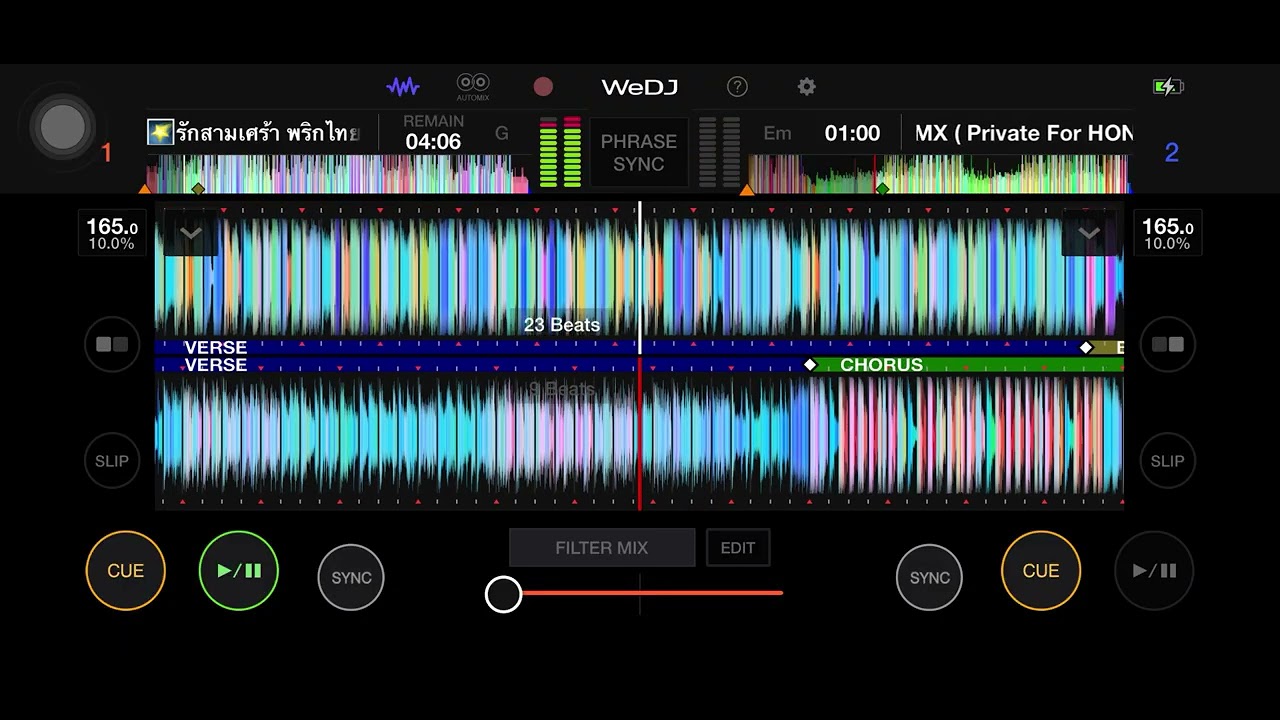The image size is (1280, 720).
Task: Open deck 1 tempo 165.0 BPM display
Action: (x=112, y=234)
